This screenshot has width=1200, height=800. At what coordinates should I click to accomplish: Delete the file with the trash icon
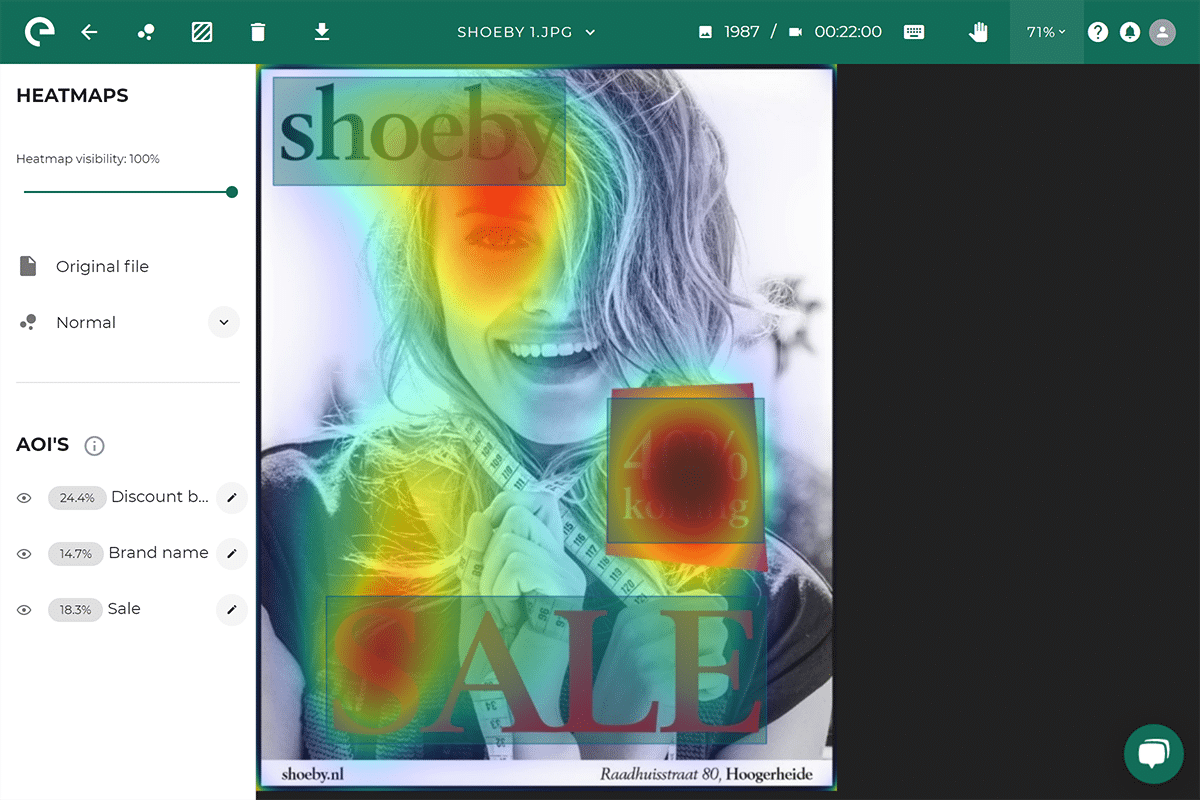pyautogui.click(x=258, y=32)
